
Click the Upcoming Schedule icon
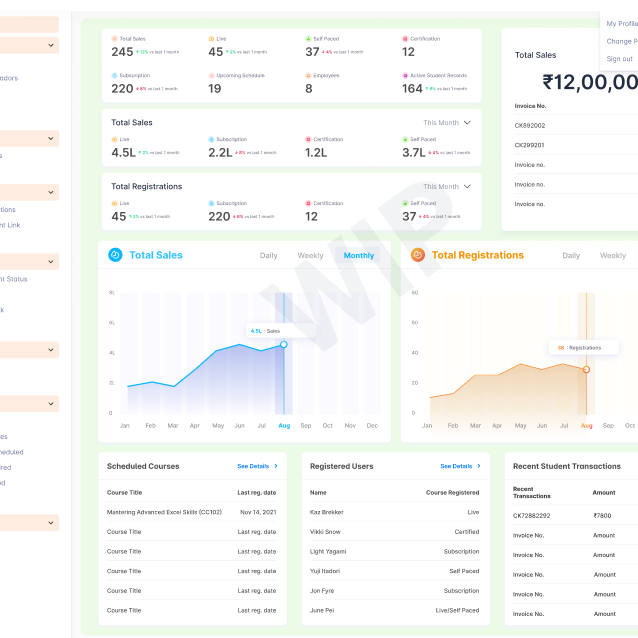point(212,75)
